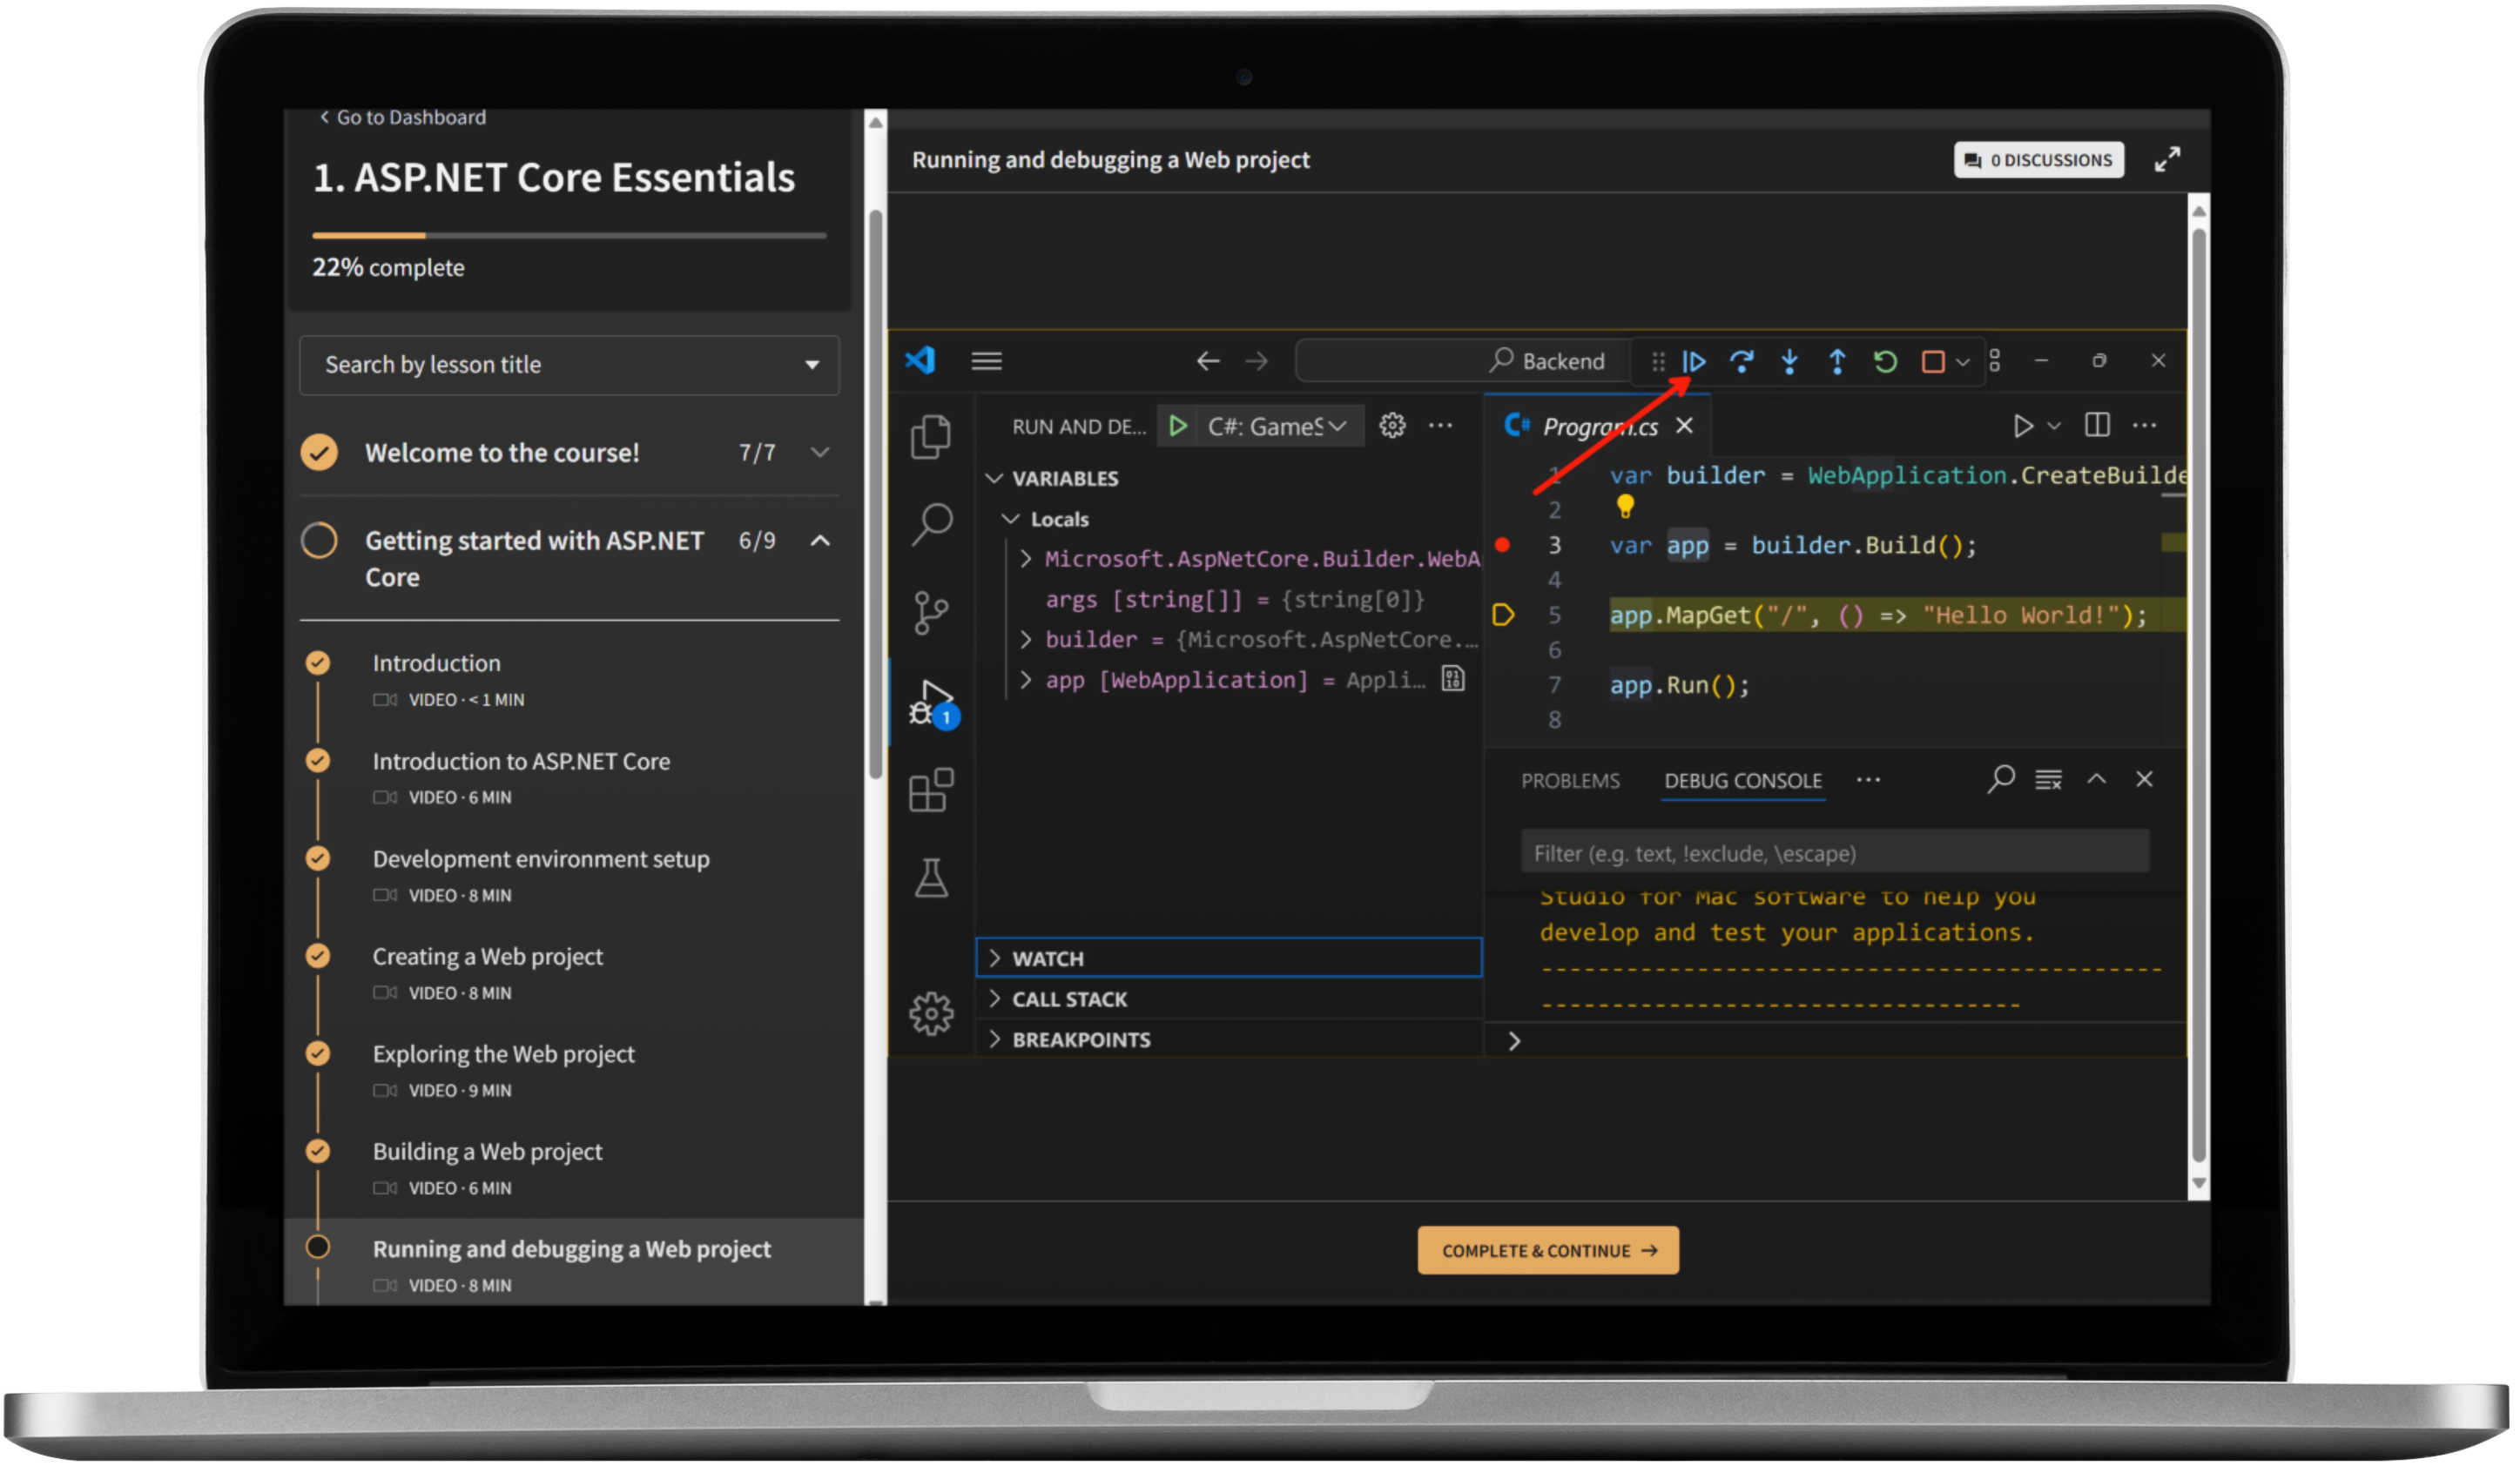The width and height of the screenshot is (2520, 1466).
Task: Click the green Start Debugging play icon
Action: click(1178, 426)
